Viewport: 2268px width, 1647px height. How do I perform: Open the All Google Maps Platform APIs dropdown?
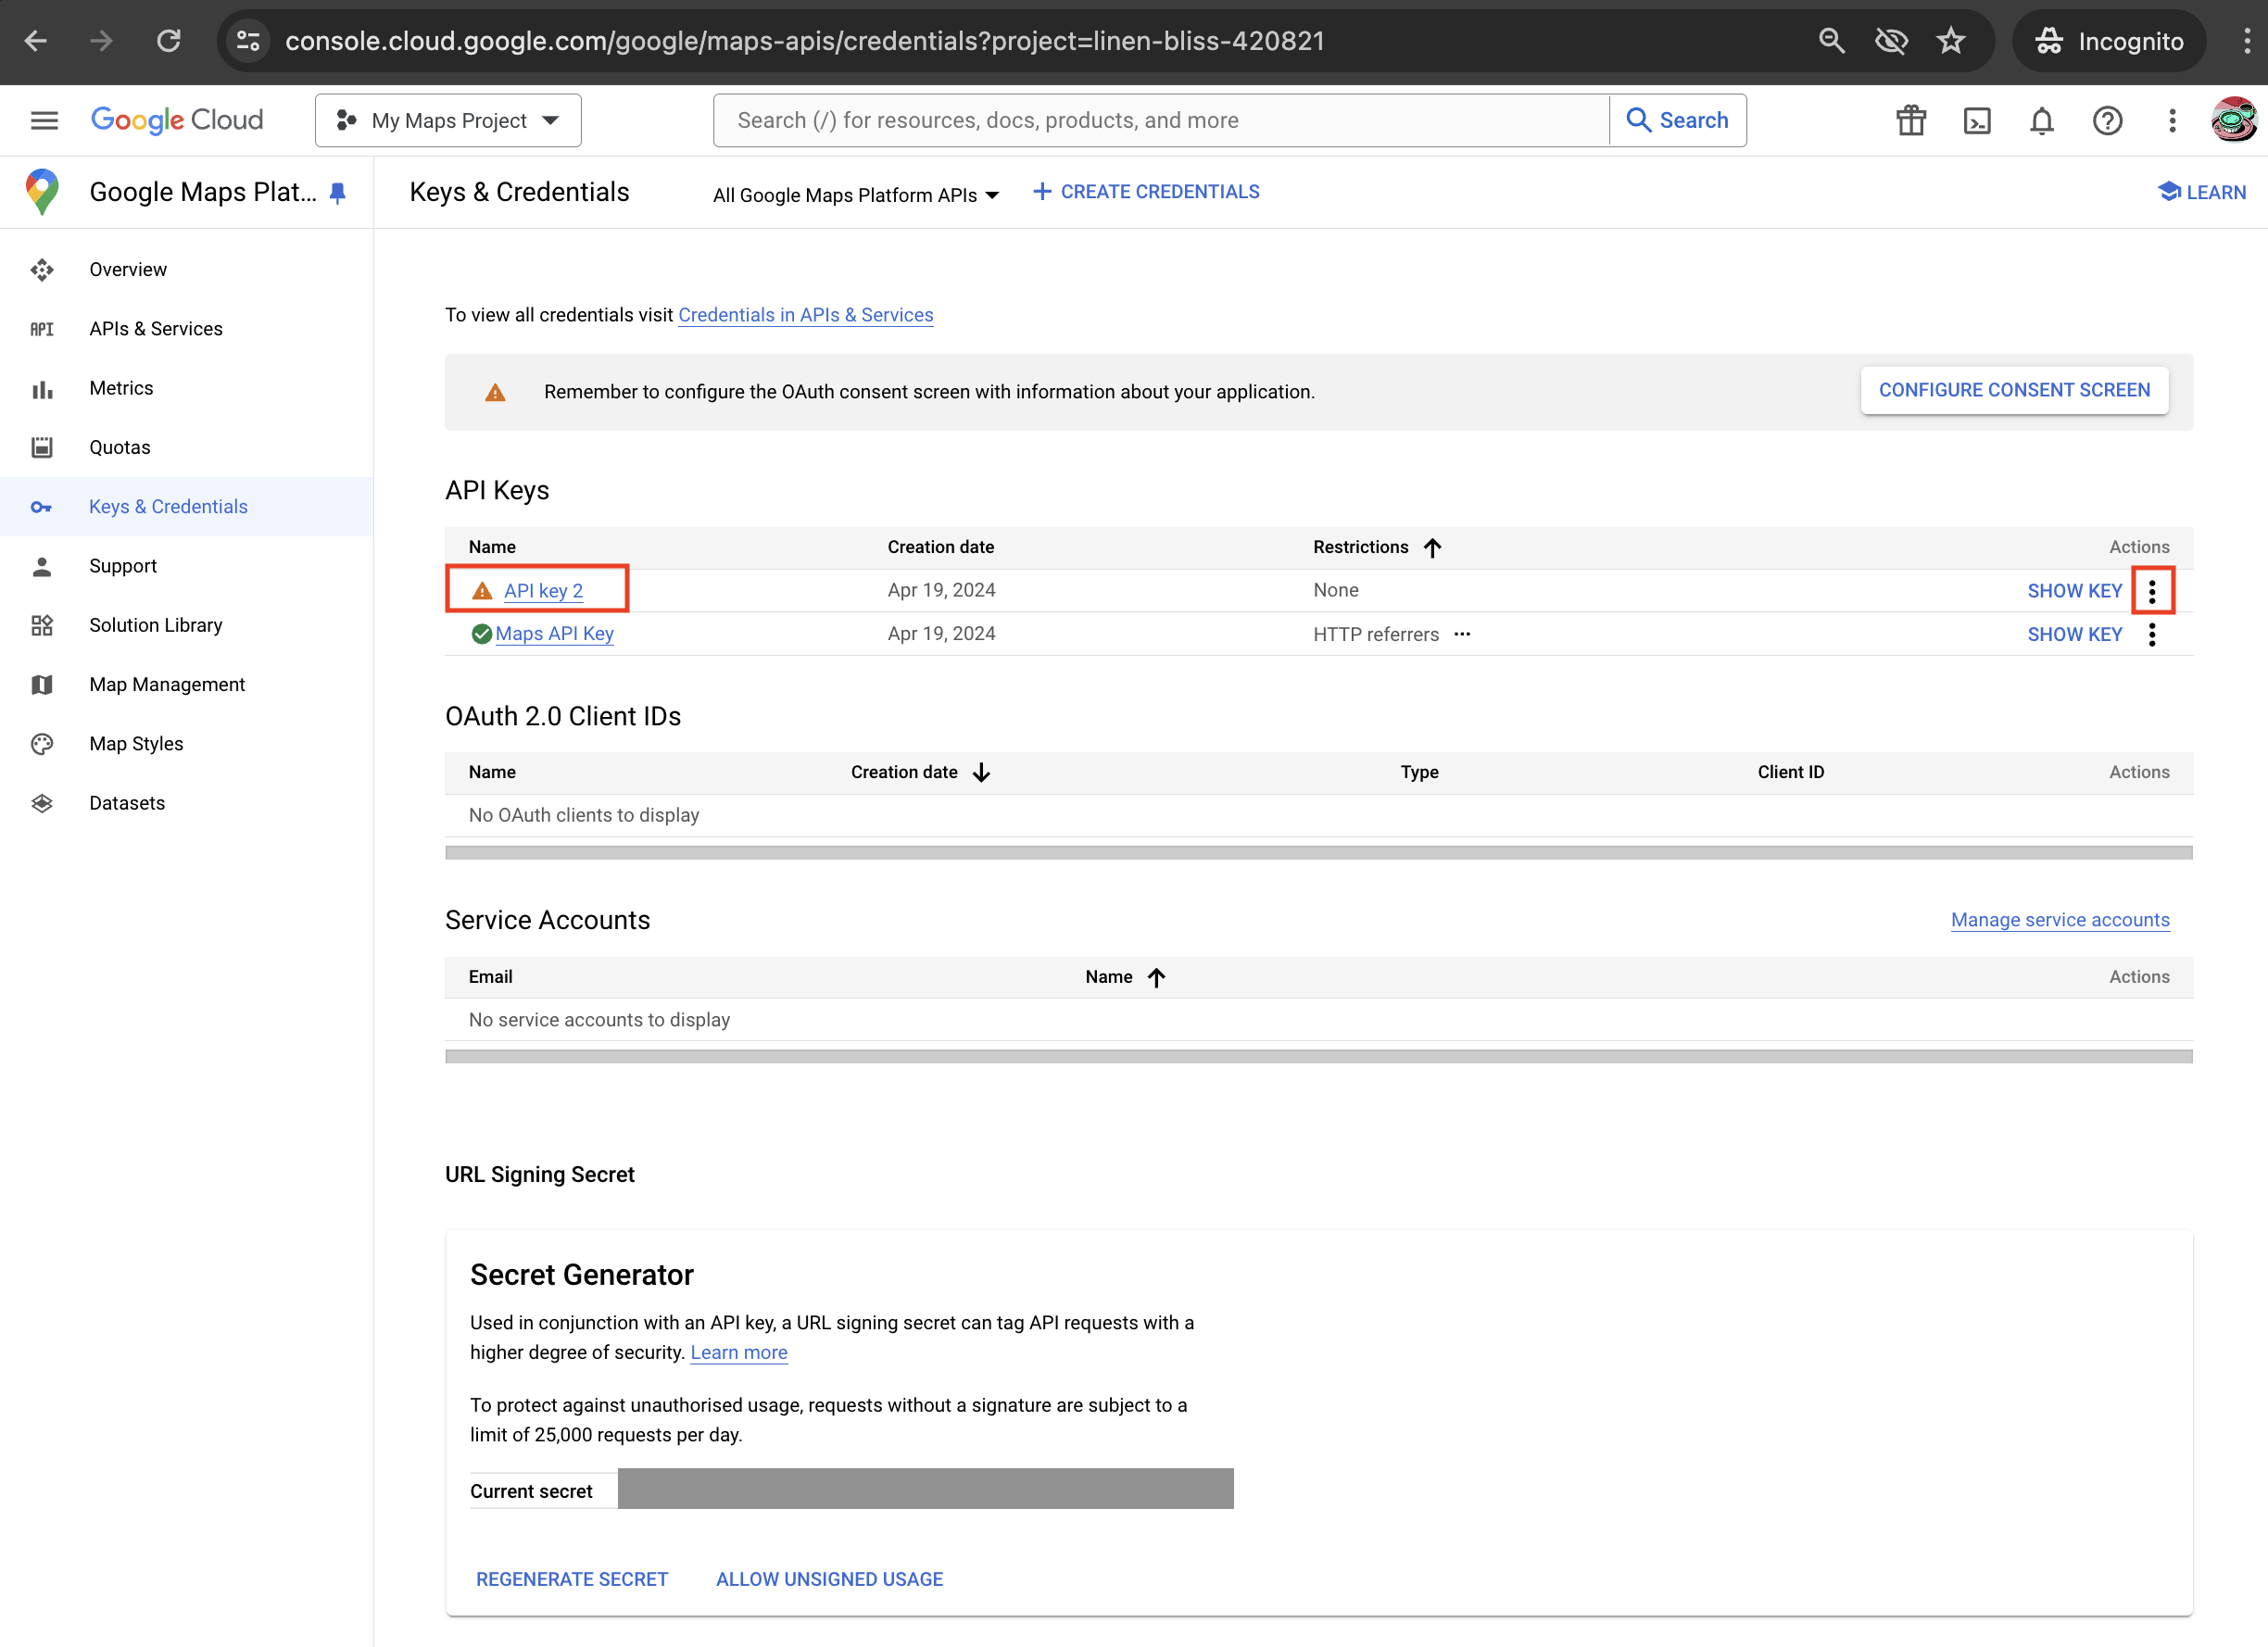[855, 195]
